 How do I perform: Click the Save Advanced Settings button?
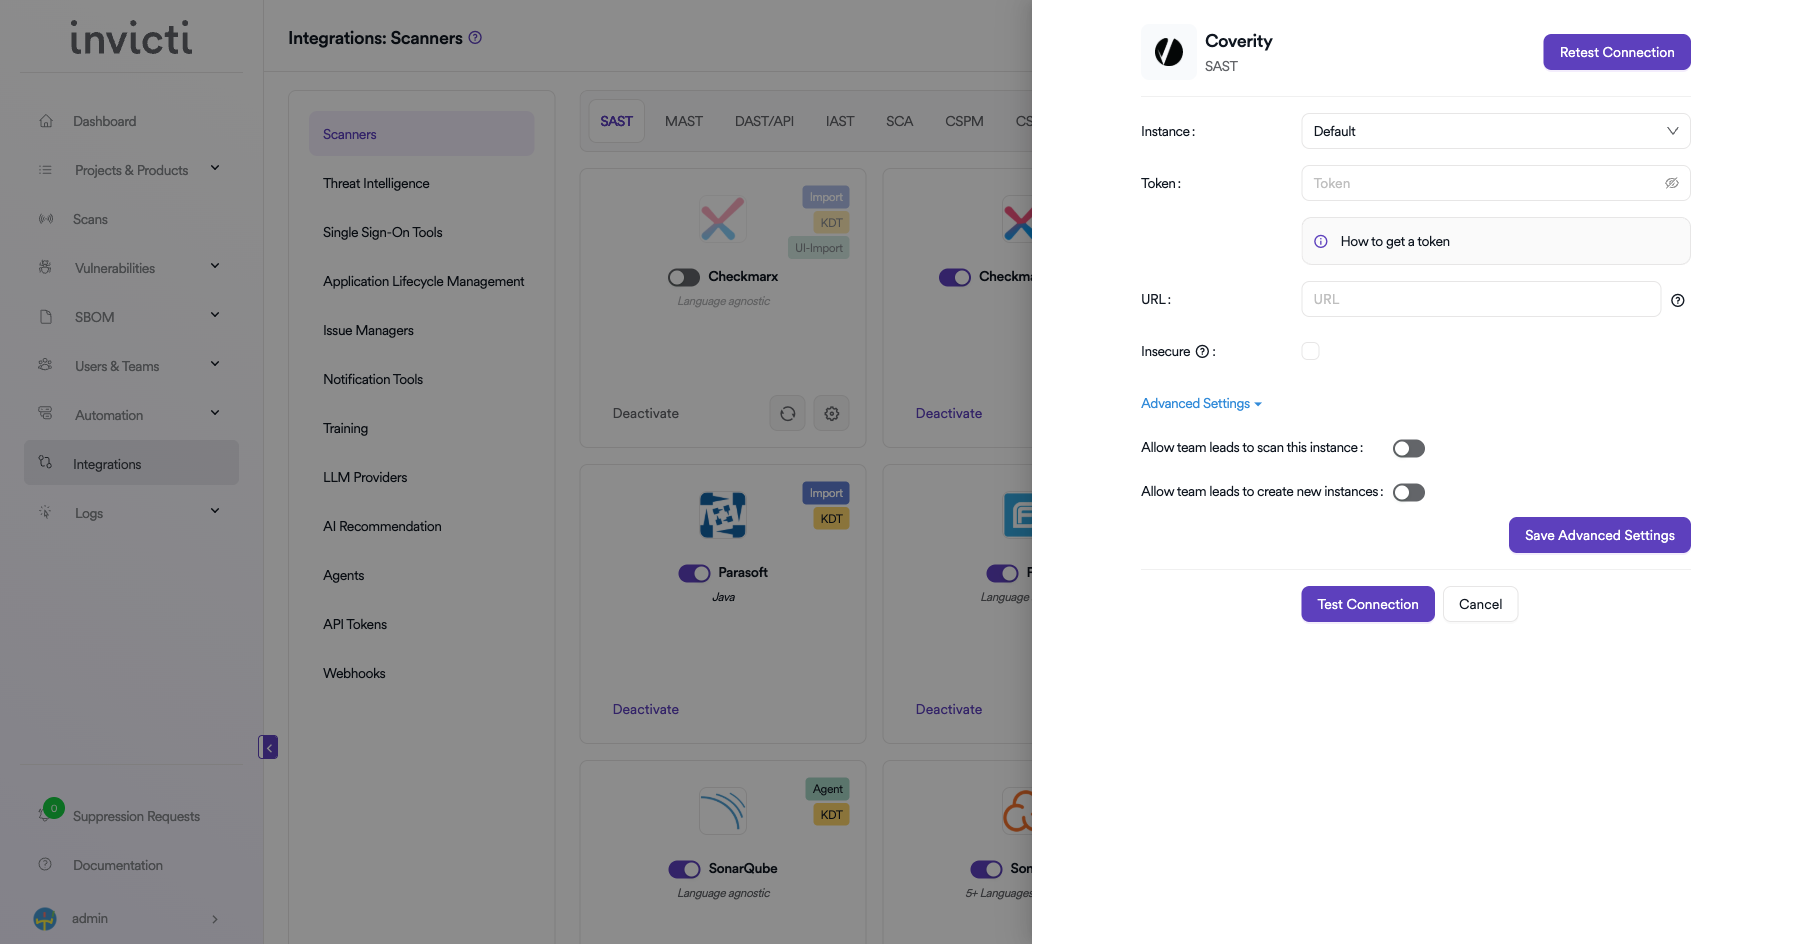coord(1599,535)
